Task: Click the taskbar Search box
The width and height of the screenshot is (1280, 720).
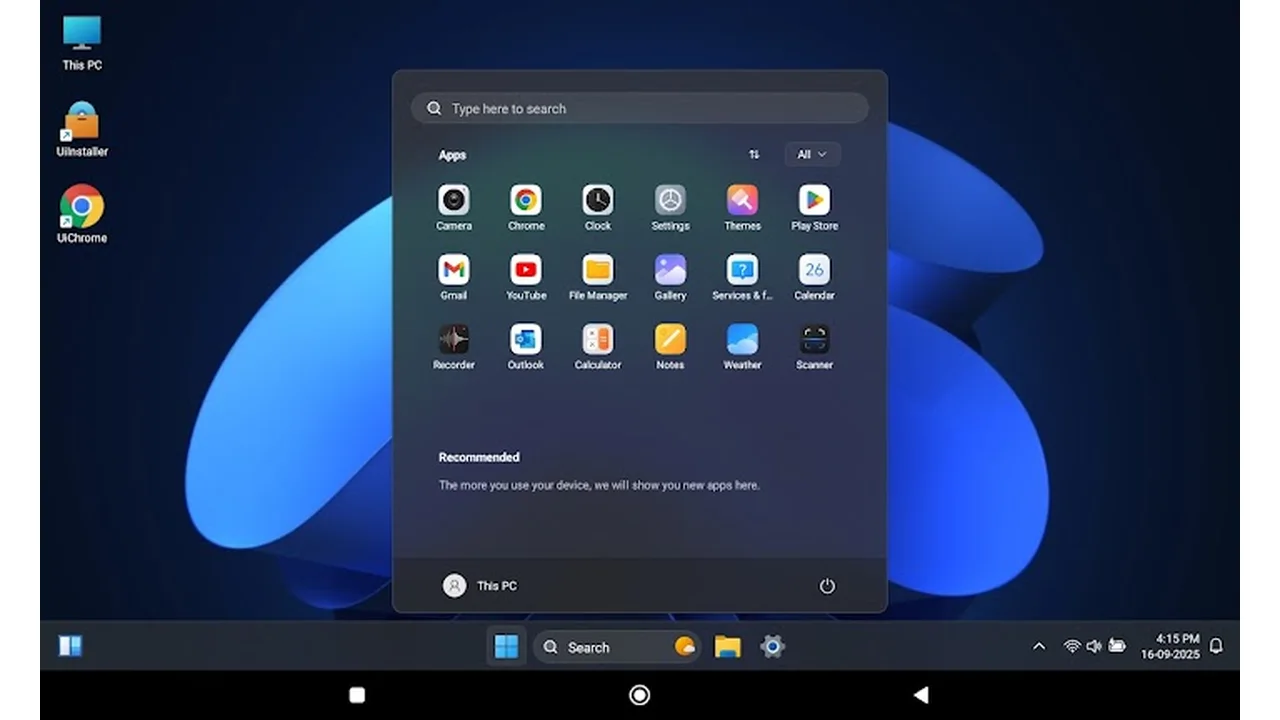Action: coord(617,647)
